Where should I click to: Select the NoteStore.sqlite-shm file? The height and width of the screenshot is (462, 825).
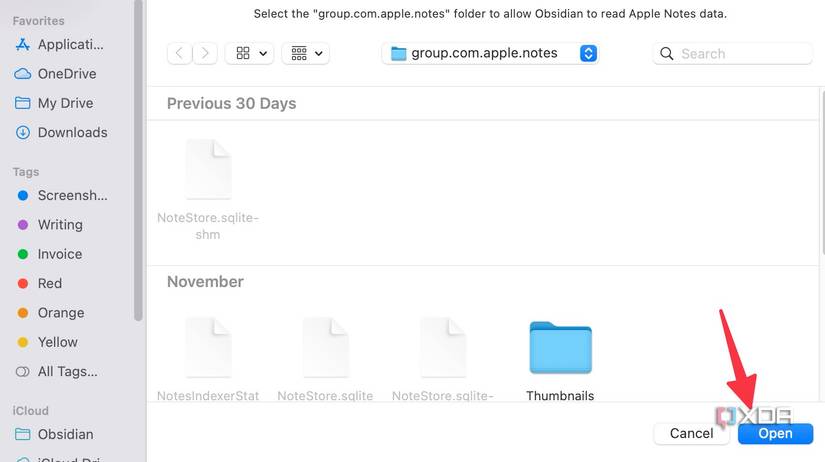click(208, 189)
